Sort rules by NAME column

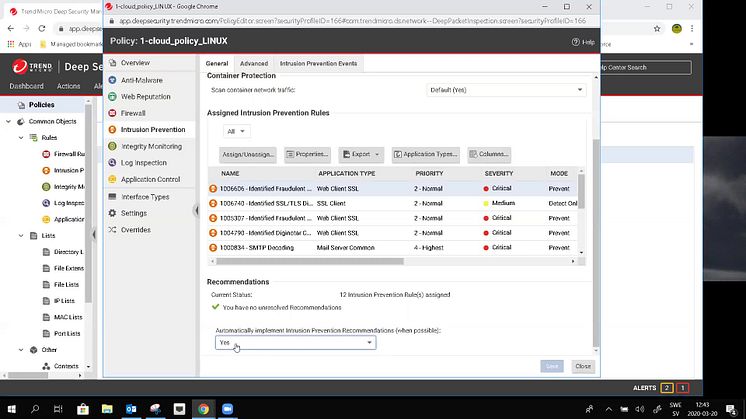pyautogui.click(x=230, y=174)
